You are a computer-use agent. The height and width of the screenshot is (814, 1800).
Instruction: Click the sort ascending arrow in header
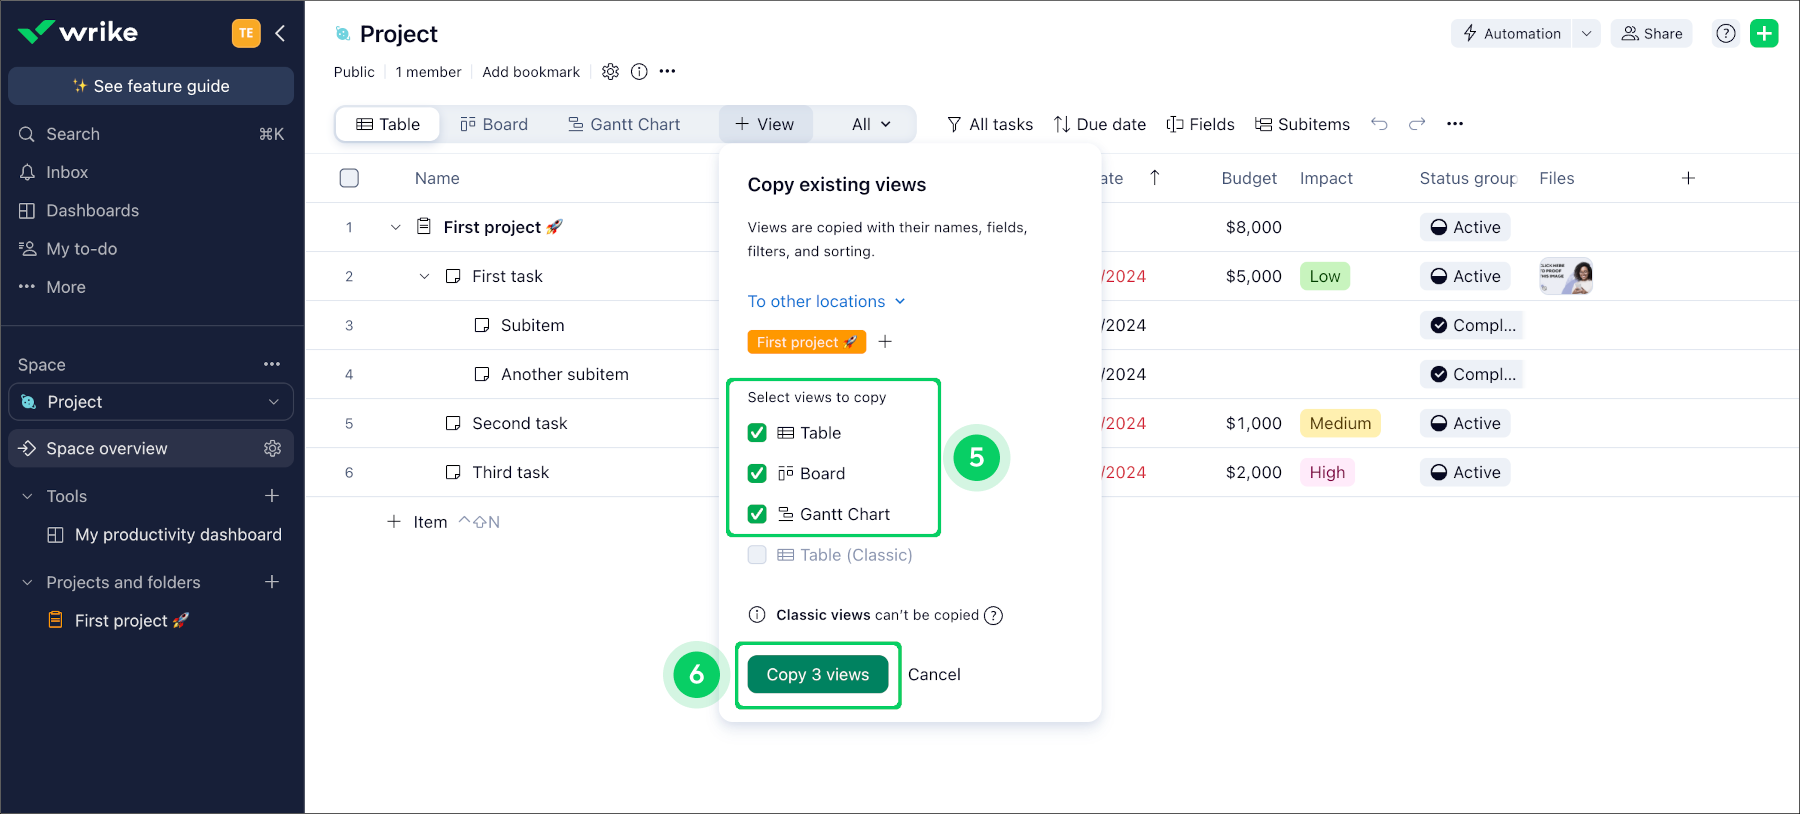1155,178
